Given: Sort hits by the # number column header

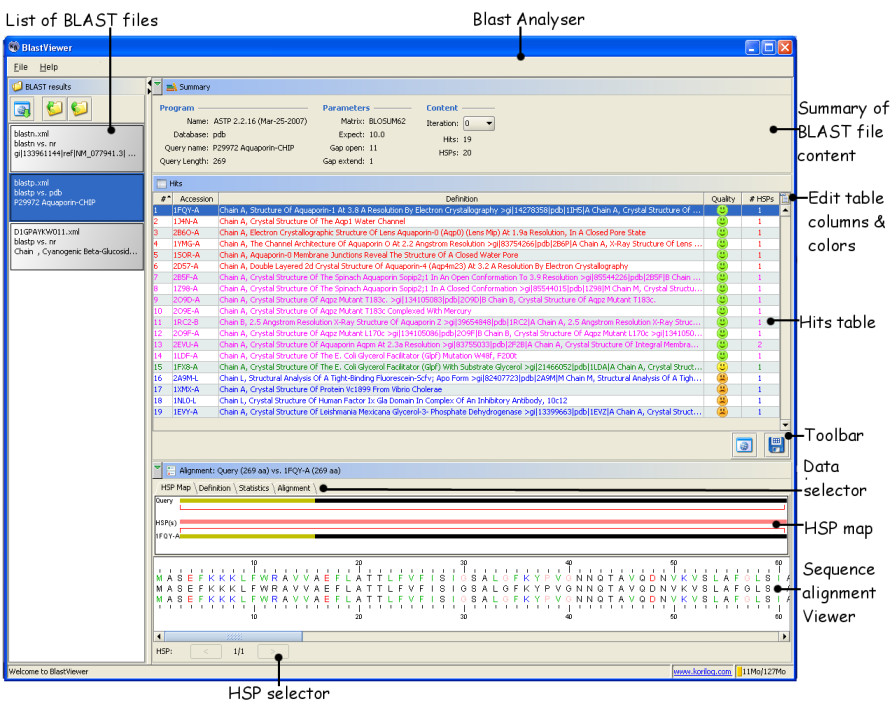Looking at the screenshot, I should click(x=163, y=199).
